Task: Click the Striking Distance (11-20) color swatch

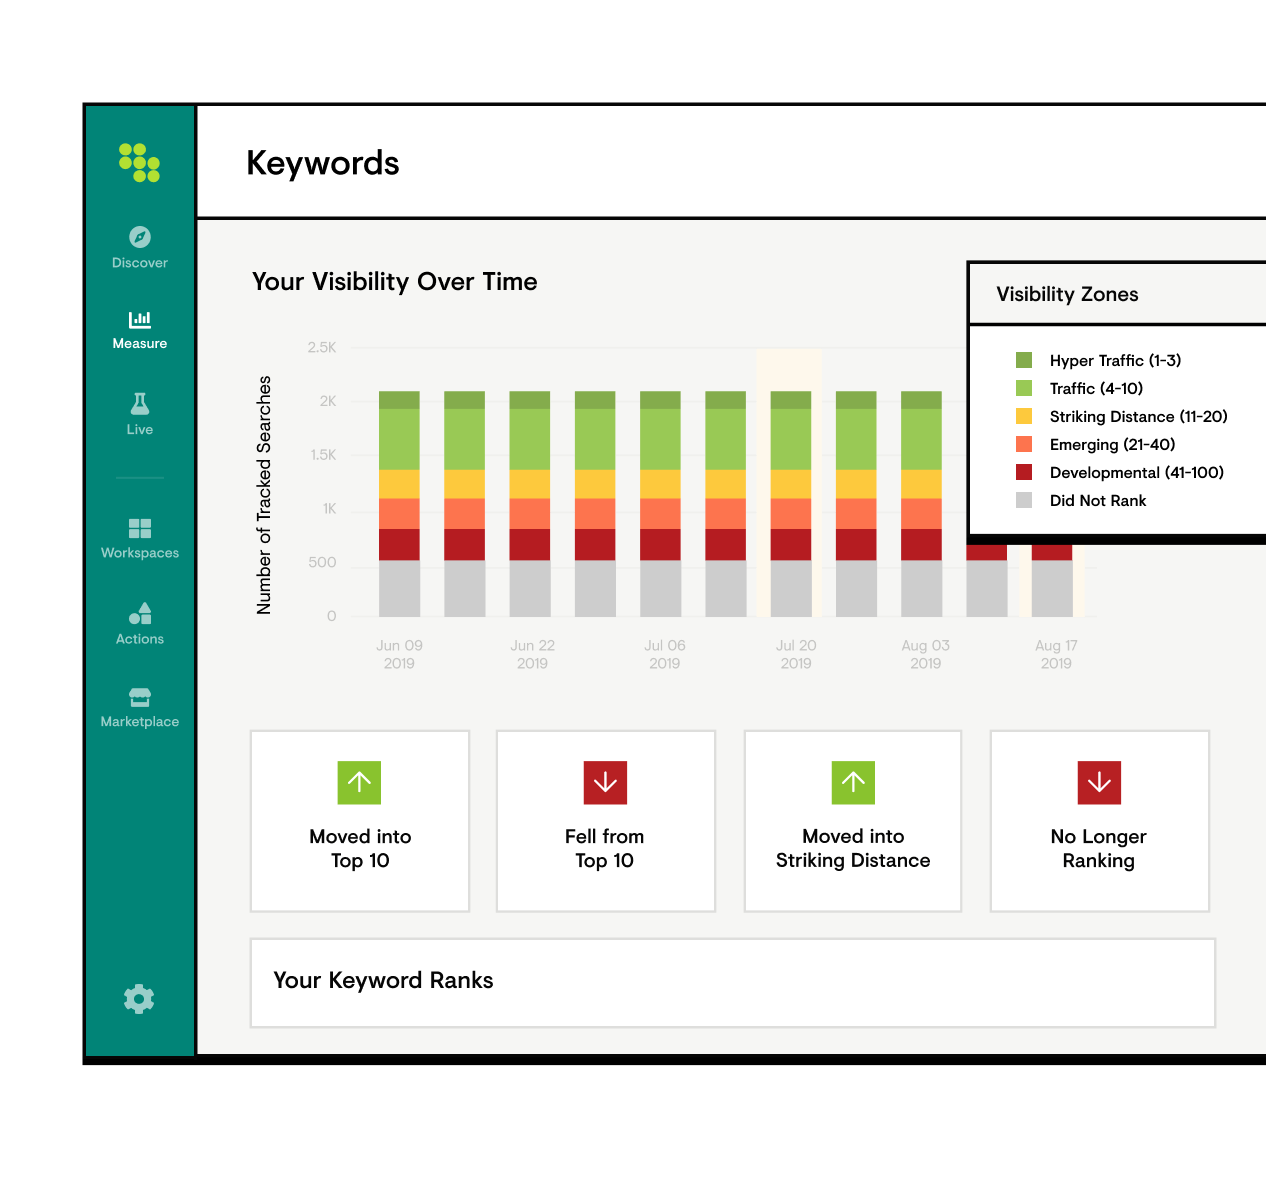Action: [1024, 416]
